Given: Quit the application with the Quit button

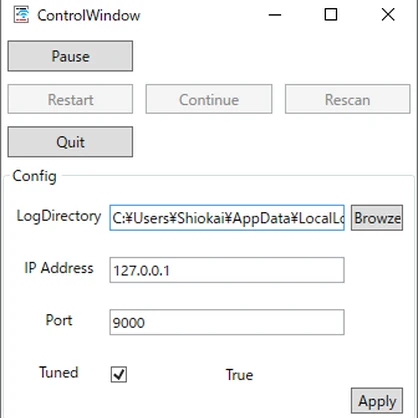Looking at the screenshot, I should [x=70, y=142].
